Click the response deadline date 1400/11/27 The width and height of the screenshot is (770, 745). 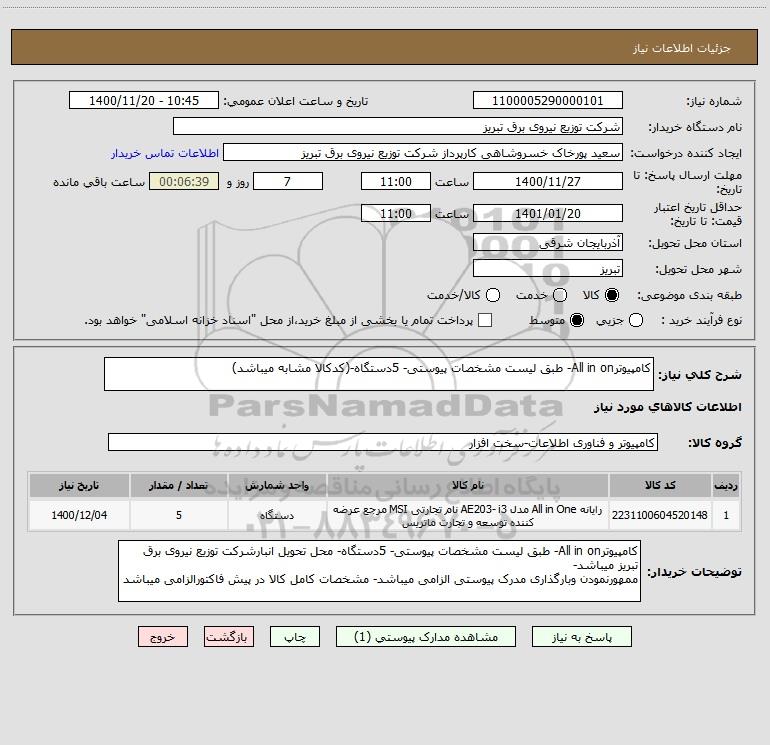tap(548, 181)
